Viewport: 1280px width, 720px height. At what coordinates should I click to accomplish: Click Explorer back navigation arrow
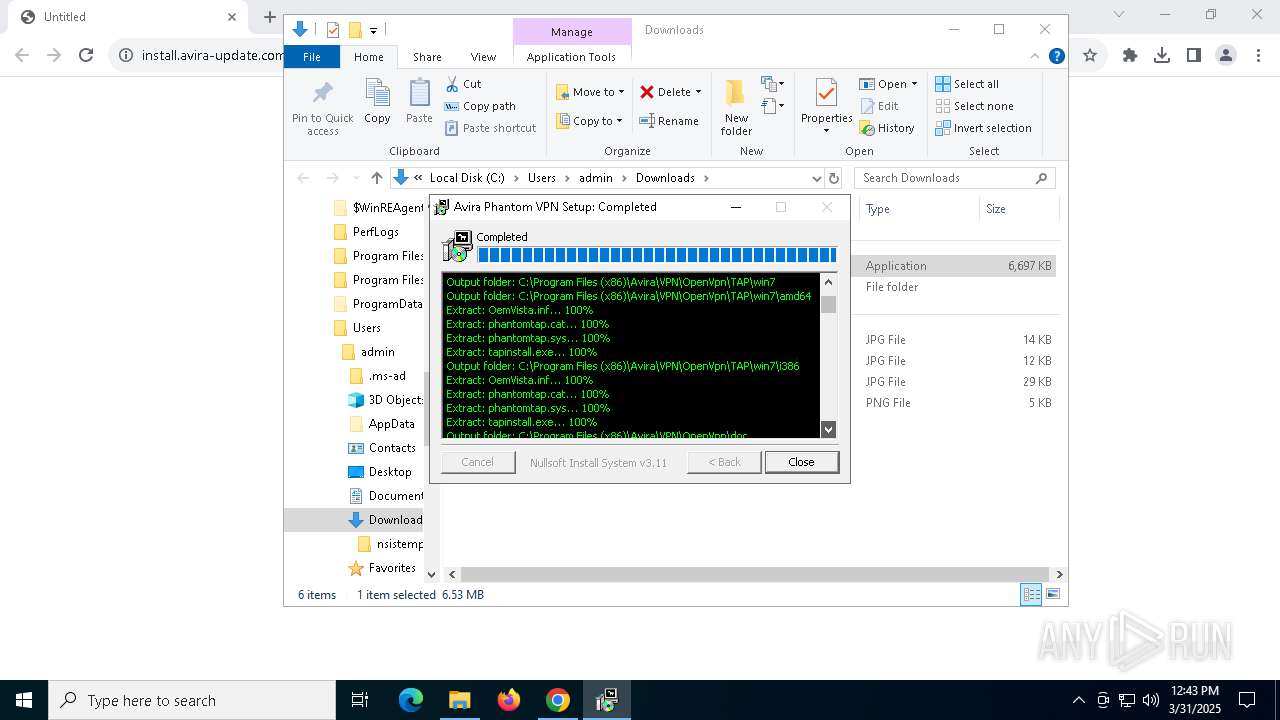click(303, 178)
